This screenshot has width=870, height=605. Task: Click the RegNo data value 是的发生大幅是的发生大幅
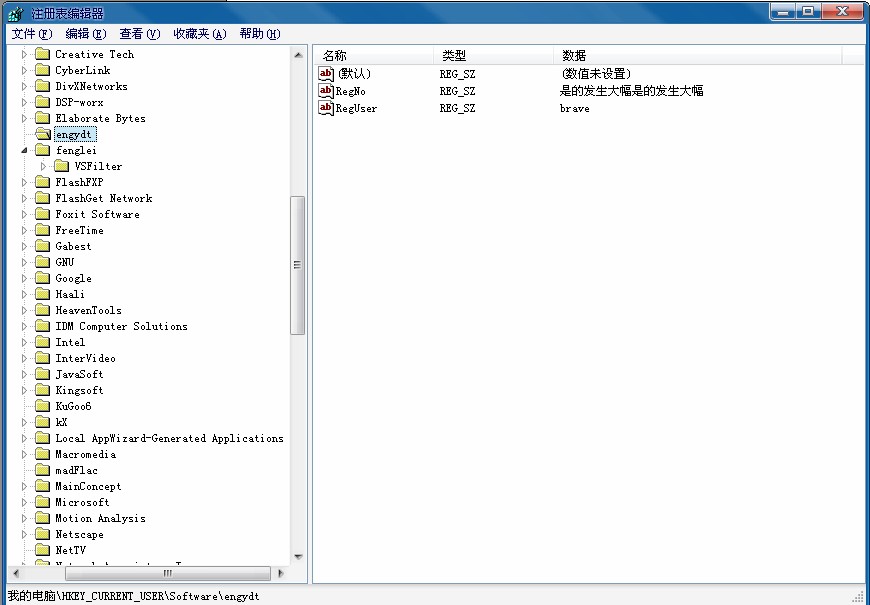click(x=631, y=90)
